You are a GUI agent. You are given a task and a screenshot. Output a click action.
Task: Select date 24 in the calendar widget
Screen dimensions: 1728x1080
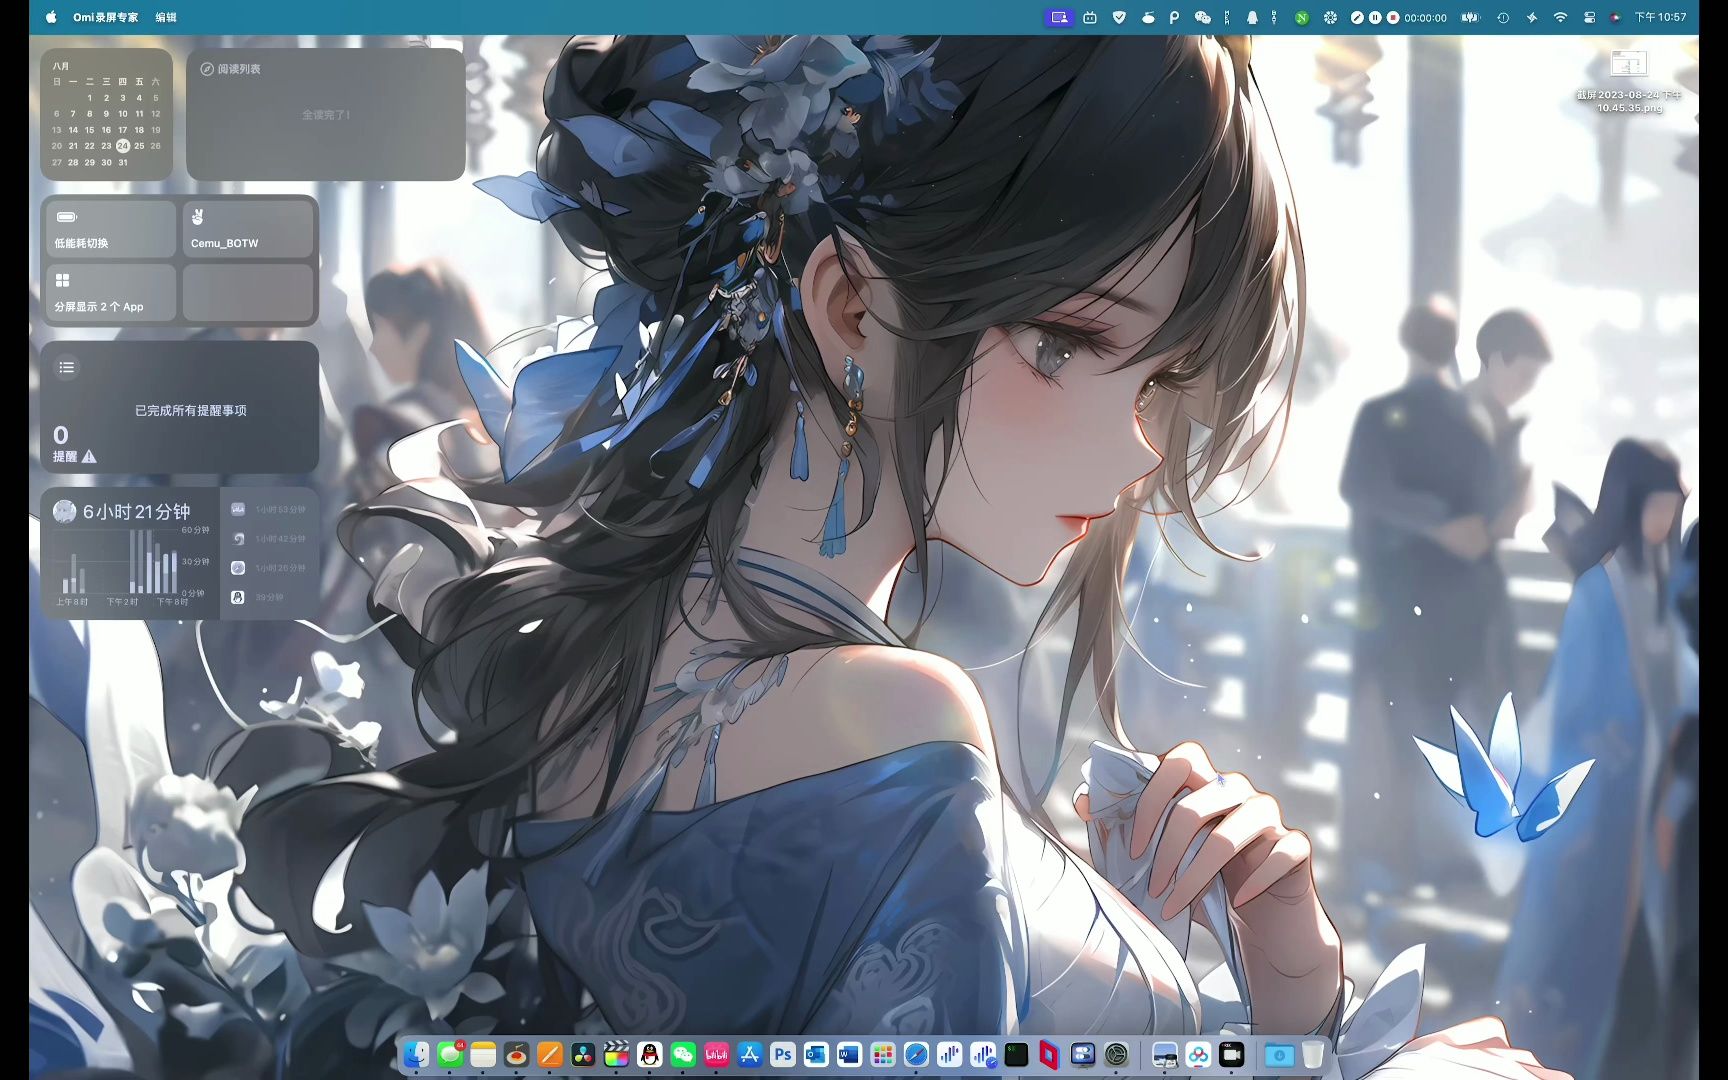pos(123,146)
